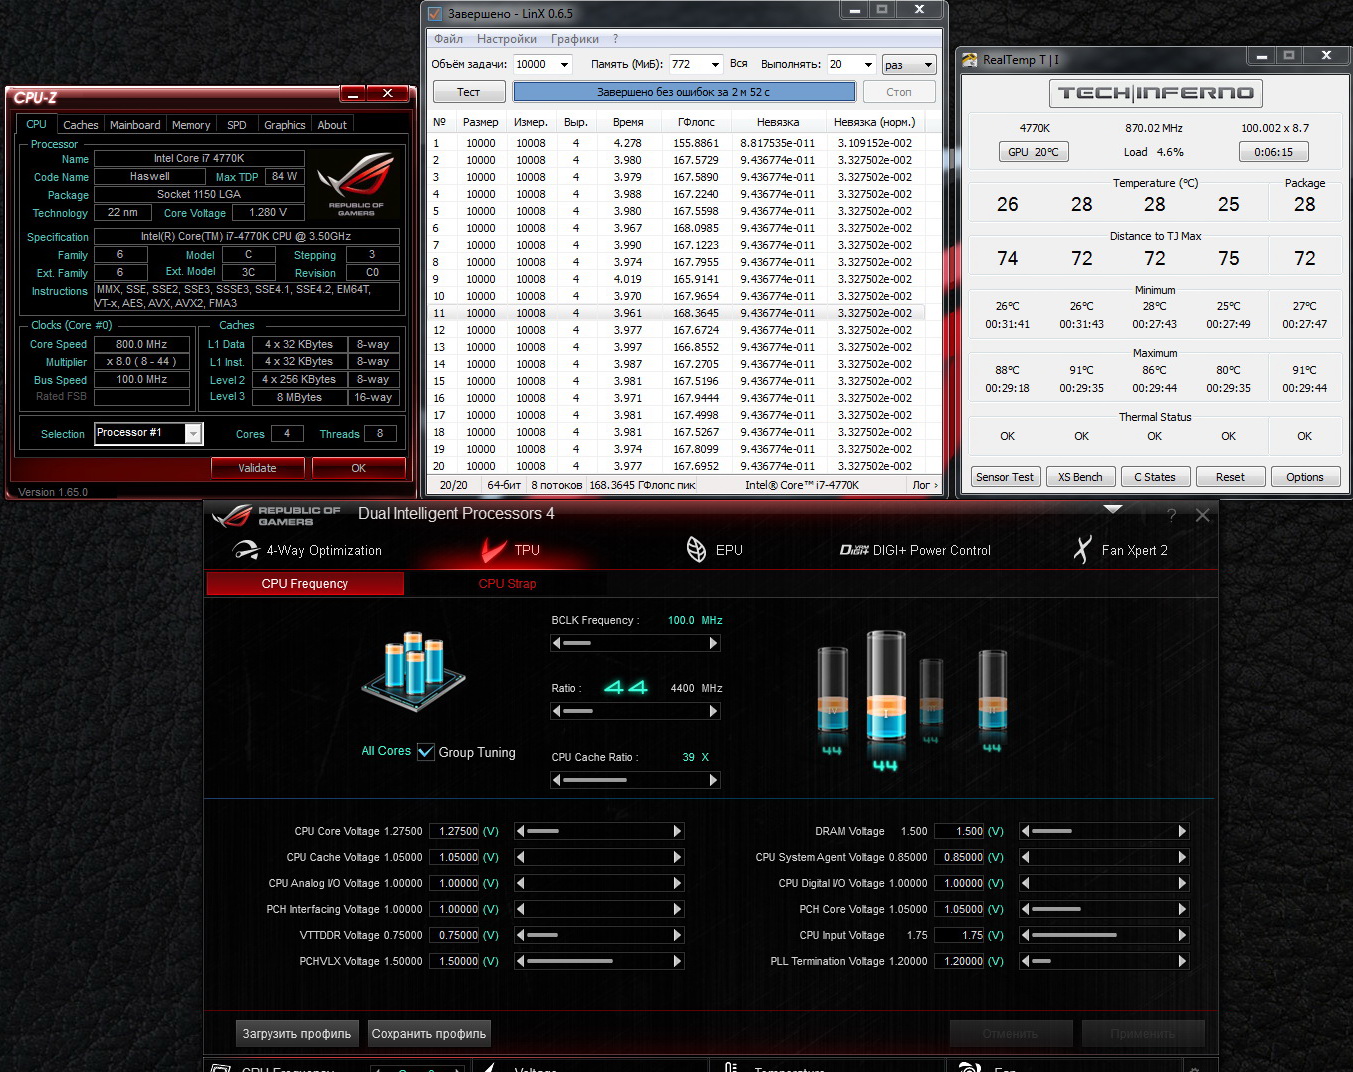
Task: Switch to the Caches tab in CPU-Z
Action: 81,125
